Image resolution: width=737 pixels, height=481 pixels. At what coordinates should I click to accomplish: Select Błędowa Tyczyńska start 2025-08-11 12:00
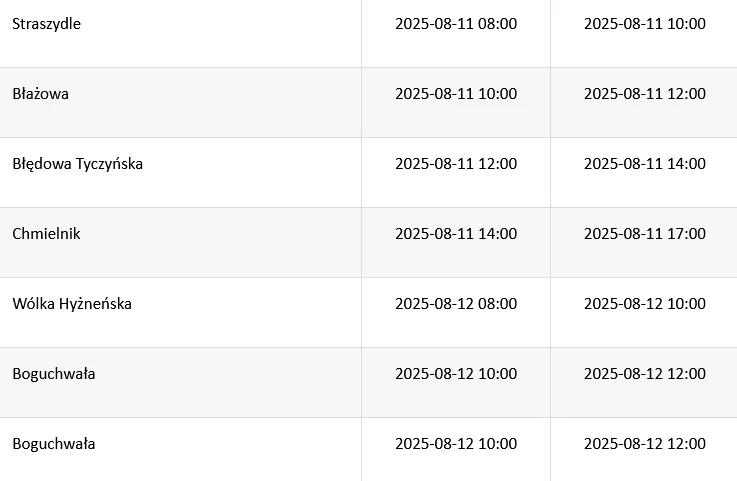456,164
